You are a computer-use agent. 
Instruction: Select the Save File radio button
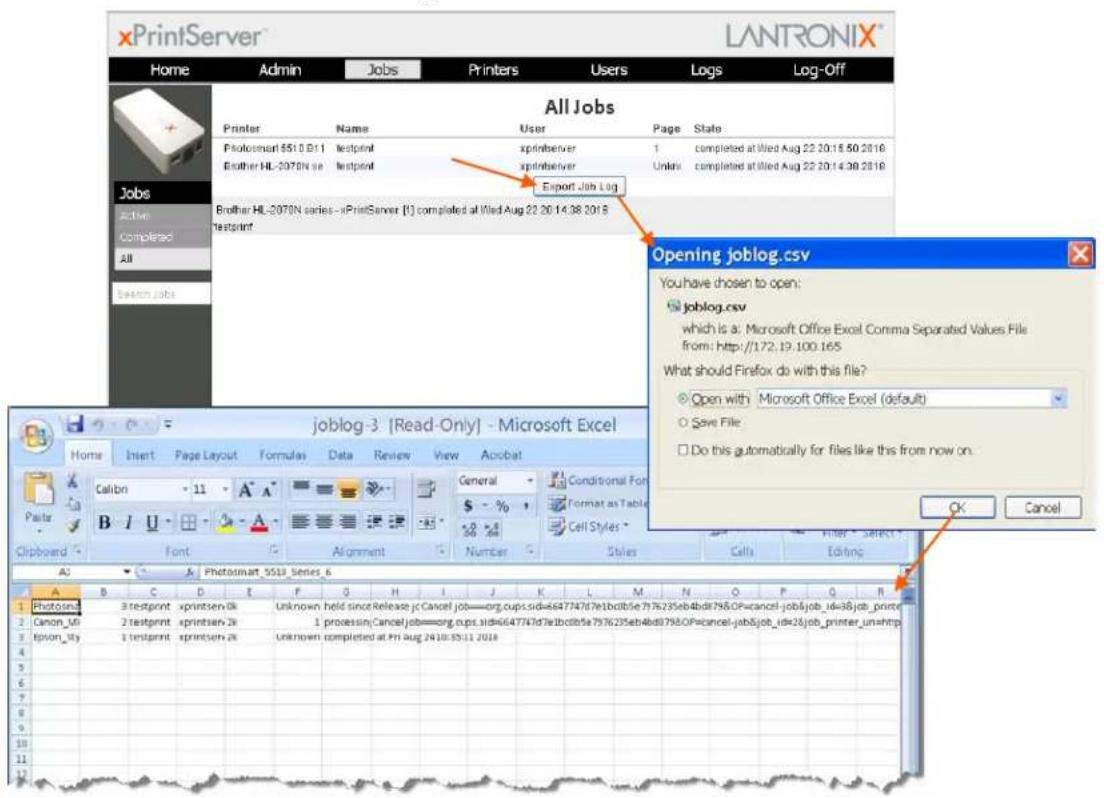coord(682,423)
